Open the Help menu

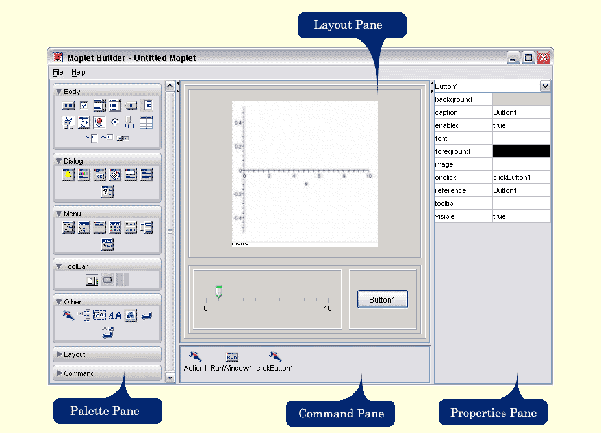click(78, 73)
